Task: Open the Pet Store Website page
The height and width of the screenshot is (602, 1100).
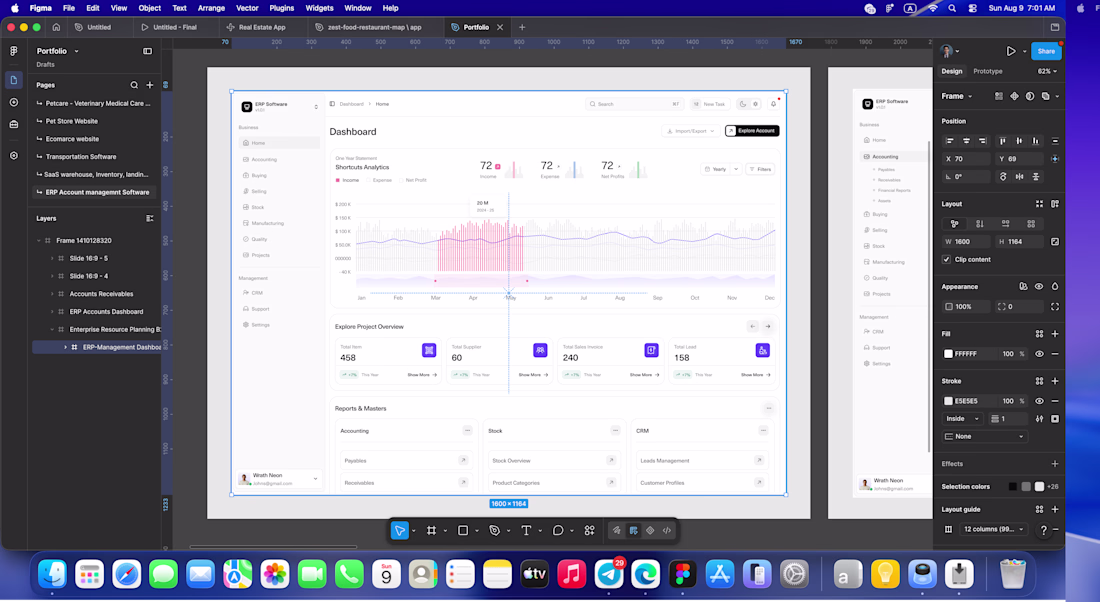Action: coord(72,121)
